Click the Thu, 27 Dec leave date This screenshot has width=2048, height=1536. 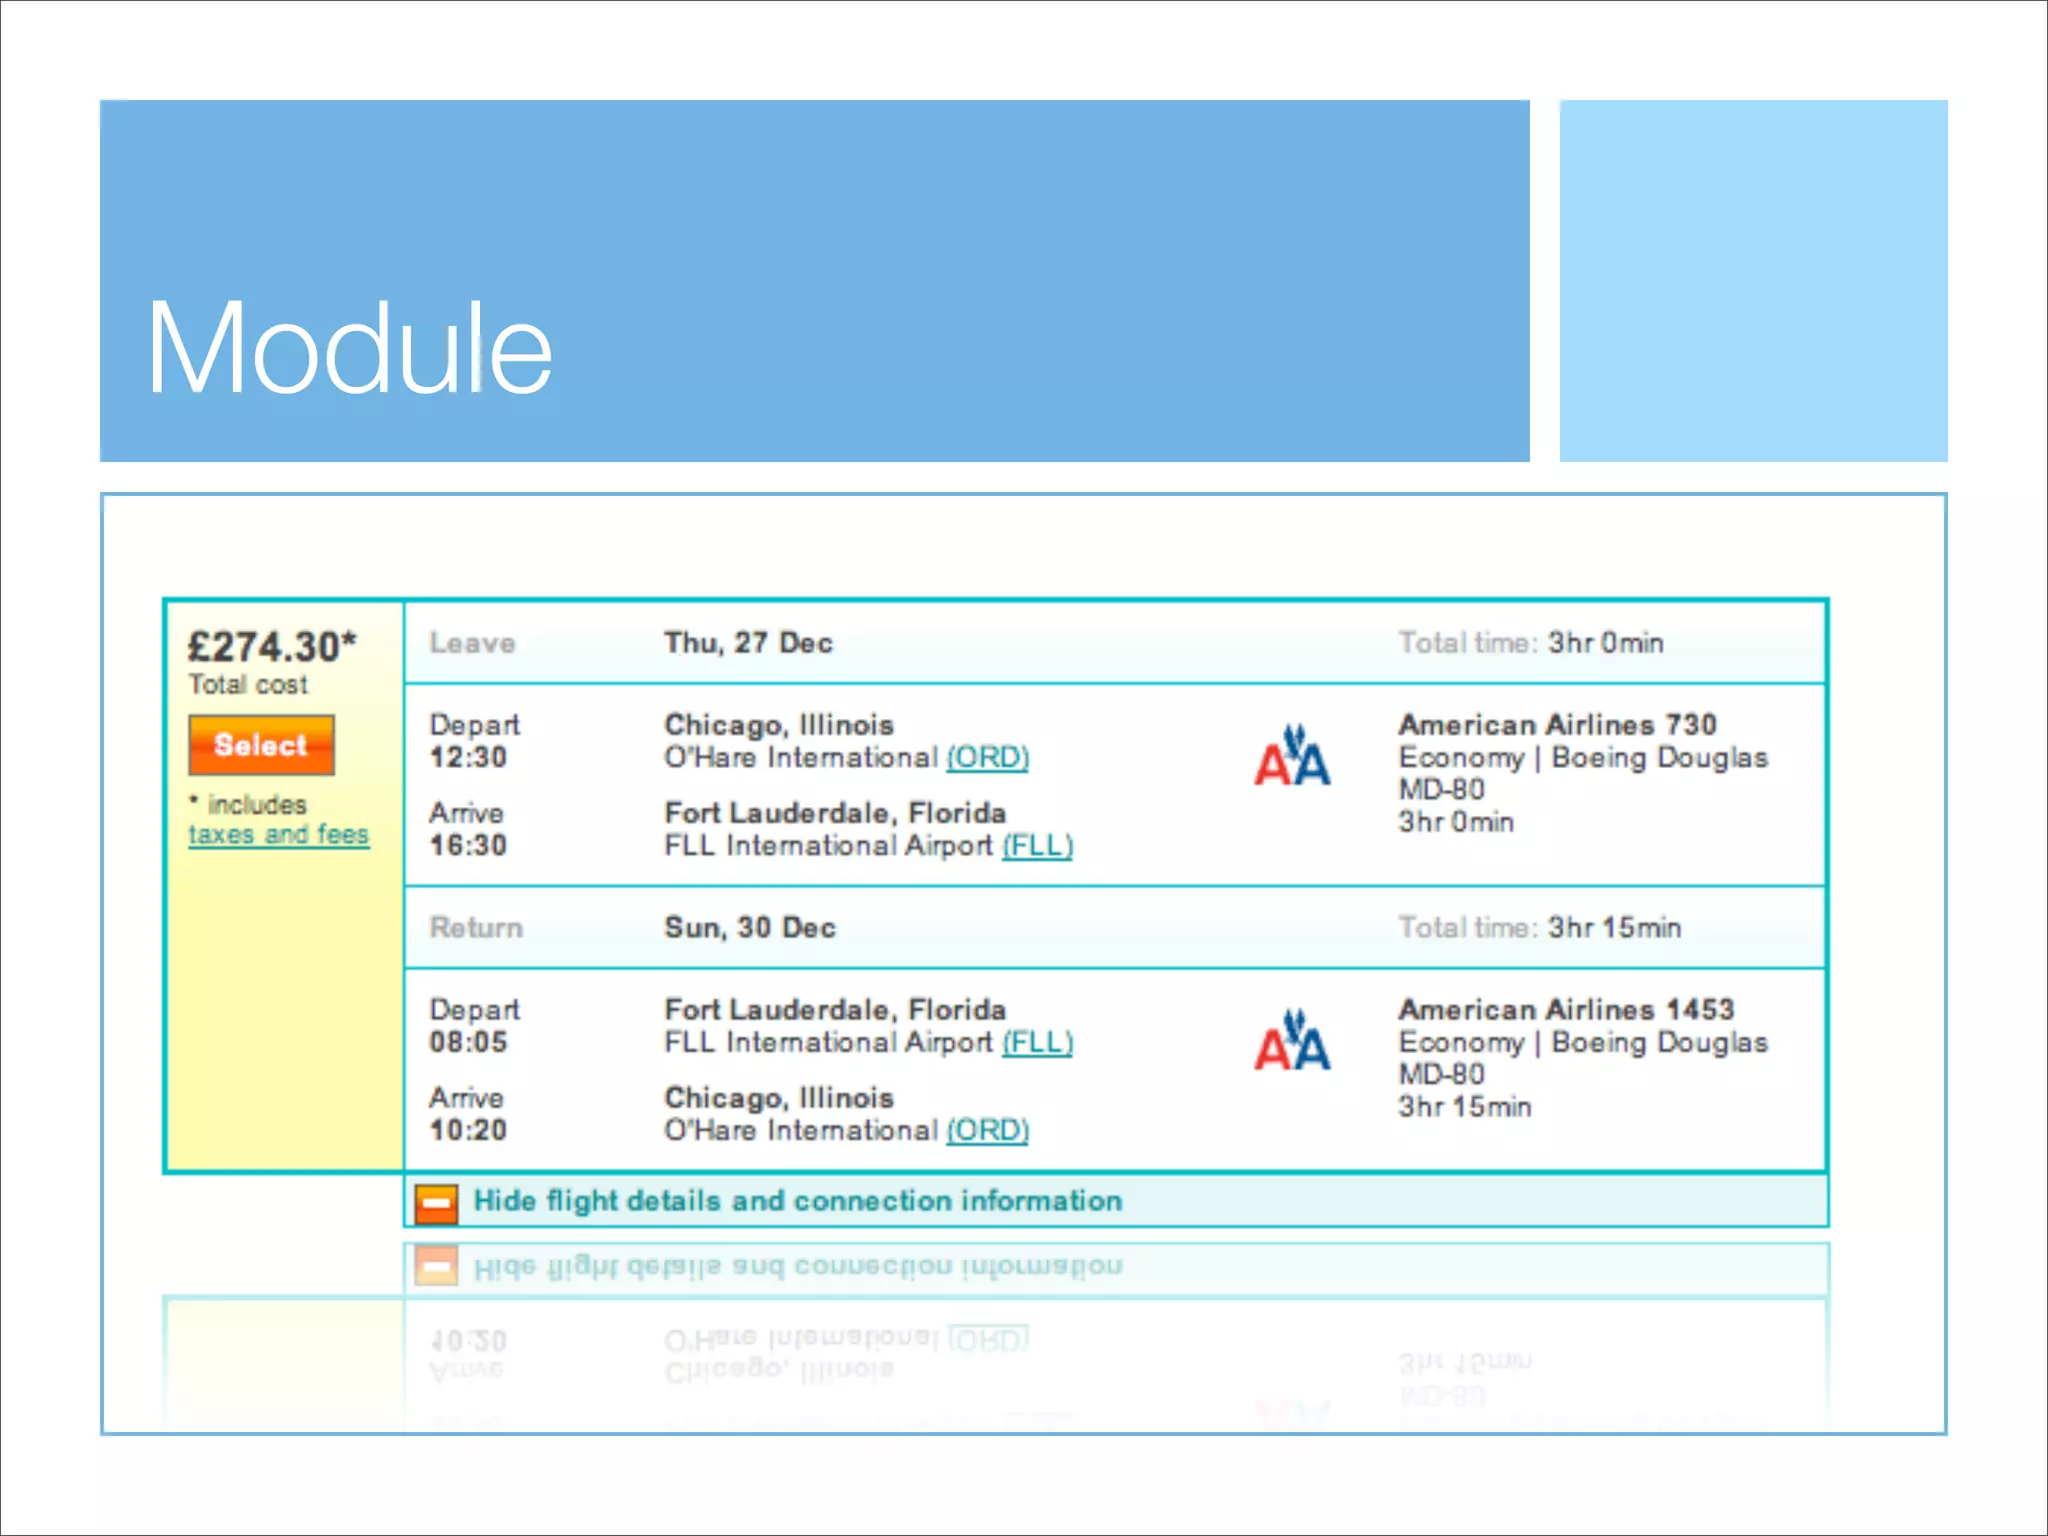tap(748, 643)
